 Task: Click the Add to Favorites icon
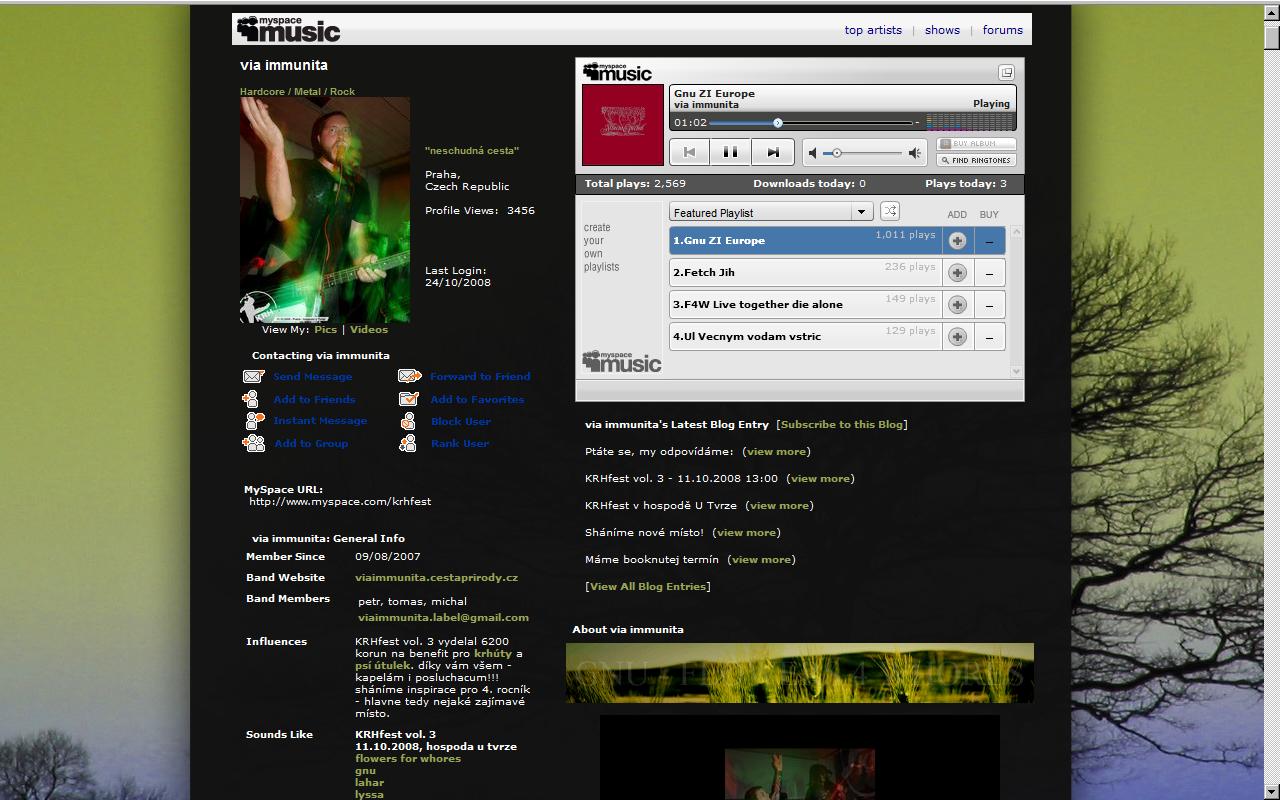(x=408, y=399)
